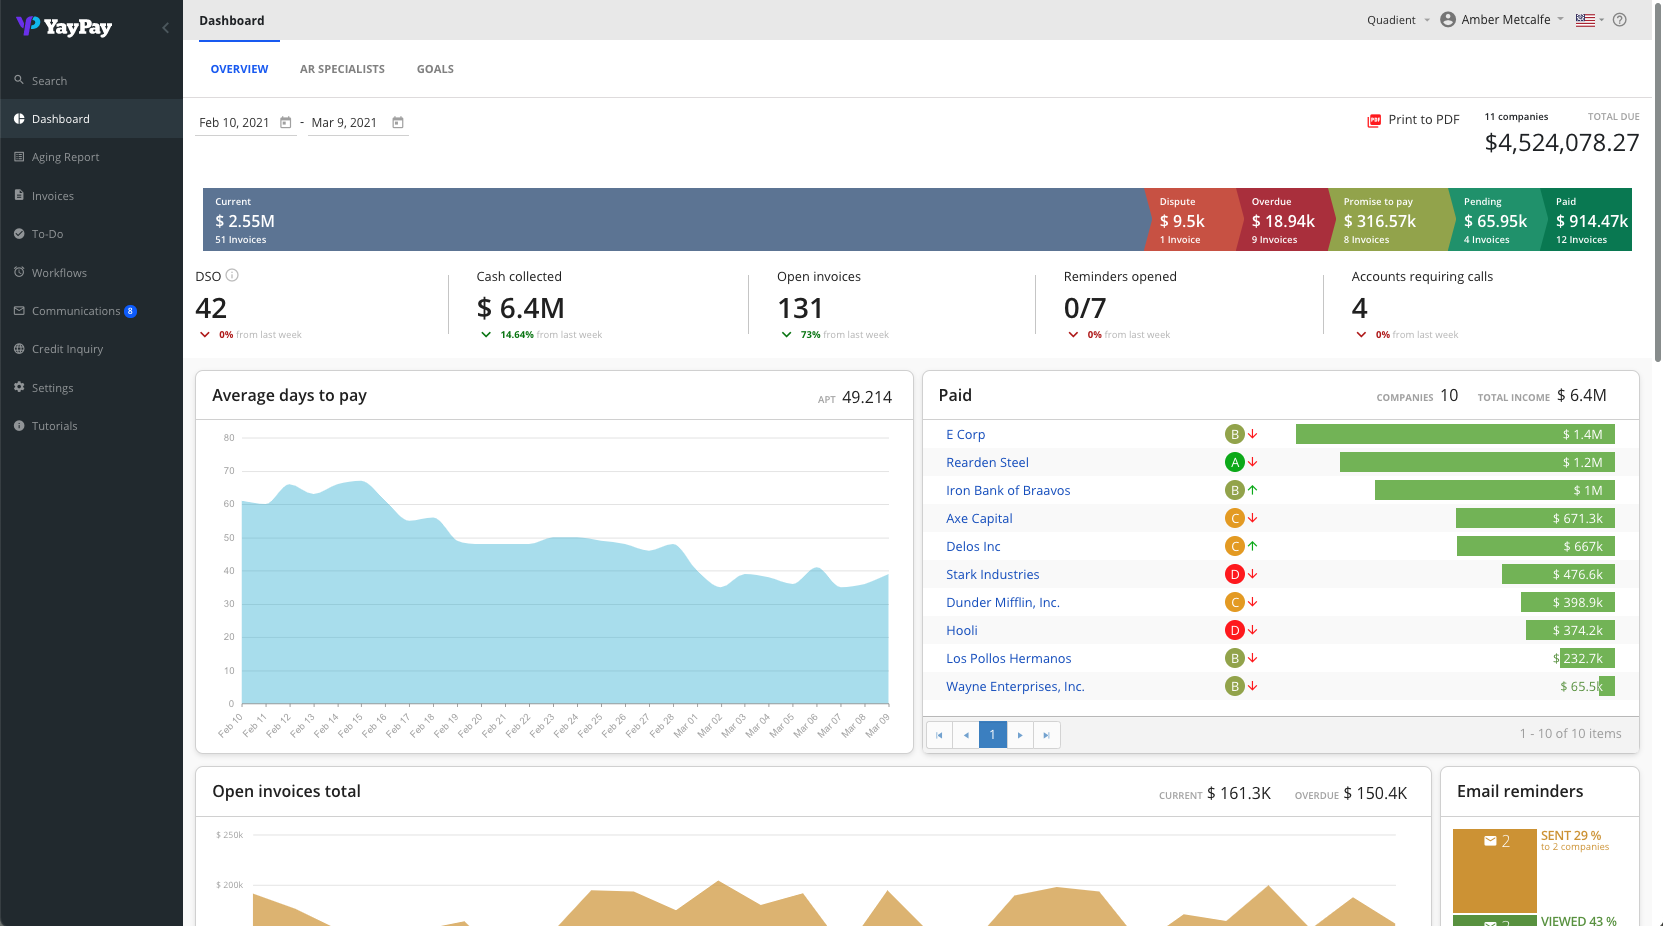Open the Credit Inquiry section
Image resolution: width=1663 pixels, height=926 pixels.
click(67, 348)
